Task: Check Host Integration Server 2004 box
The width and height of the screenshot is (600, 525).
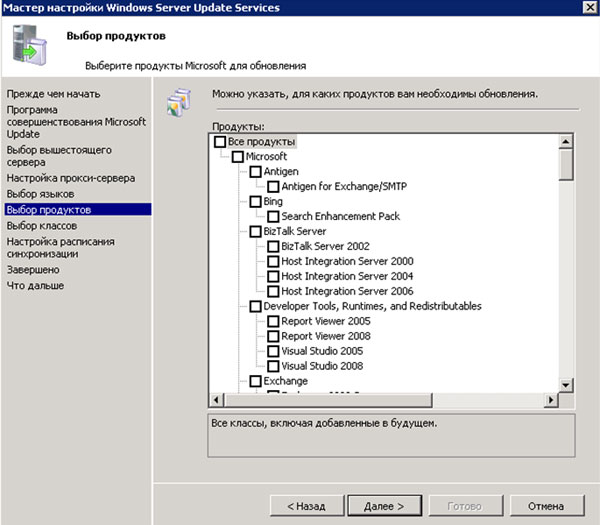Action: pos(273,276)
